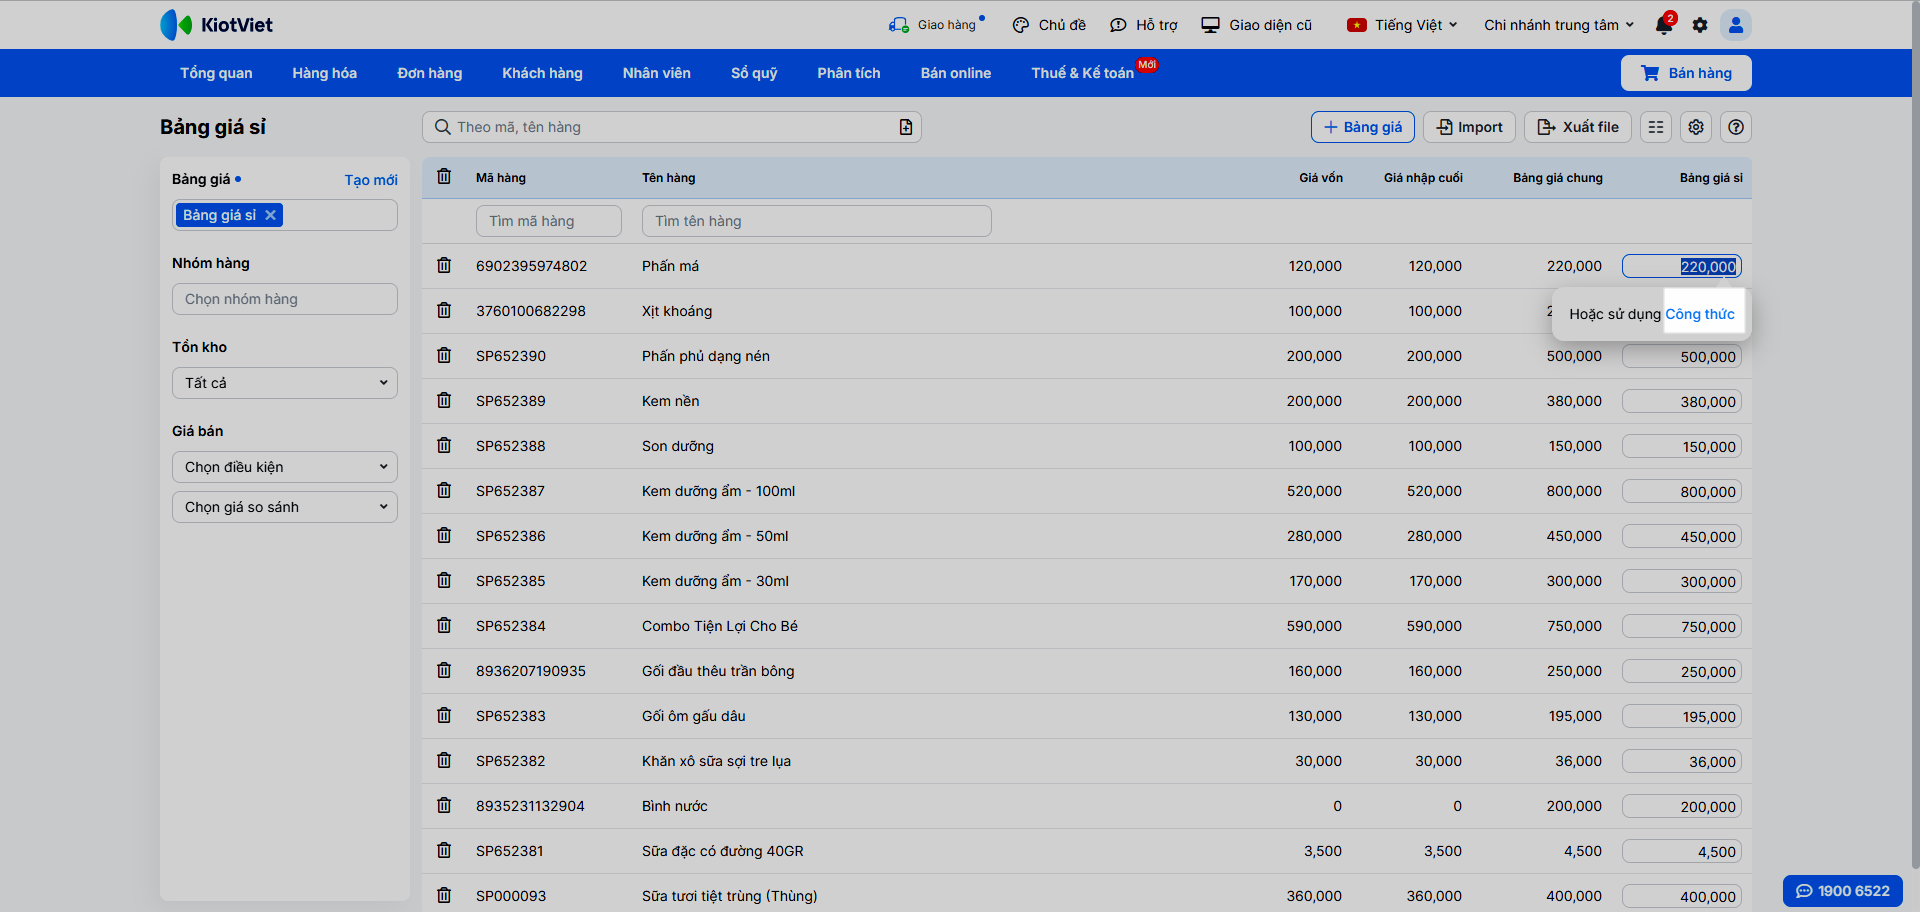
Task: Open settings gear in top header
Action: point(1700,25)
